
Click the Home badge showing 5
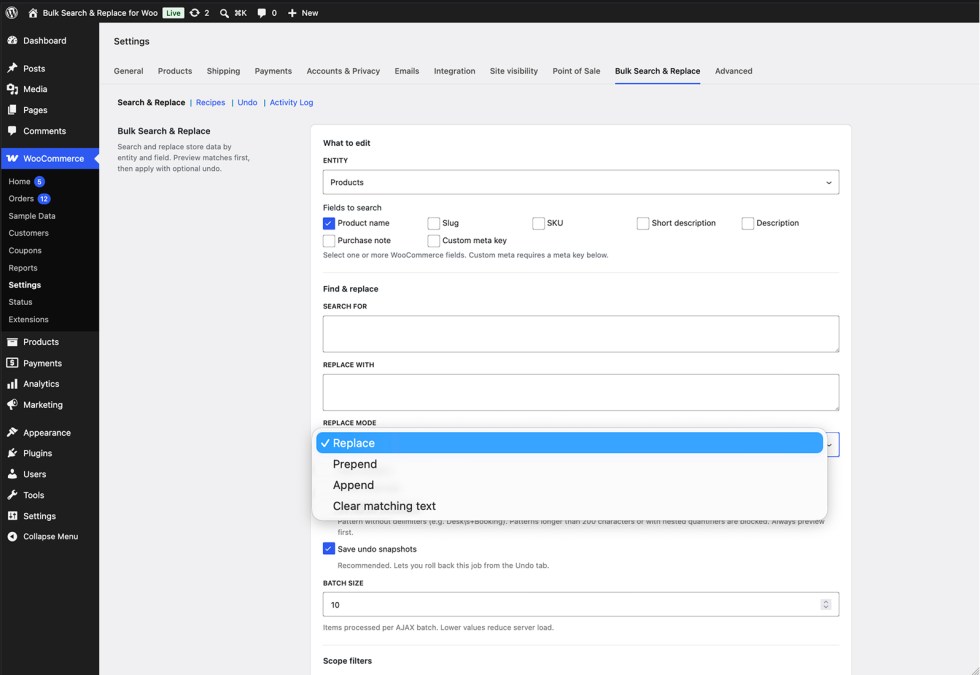(39, 182)
